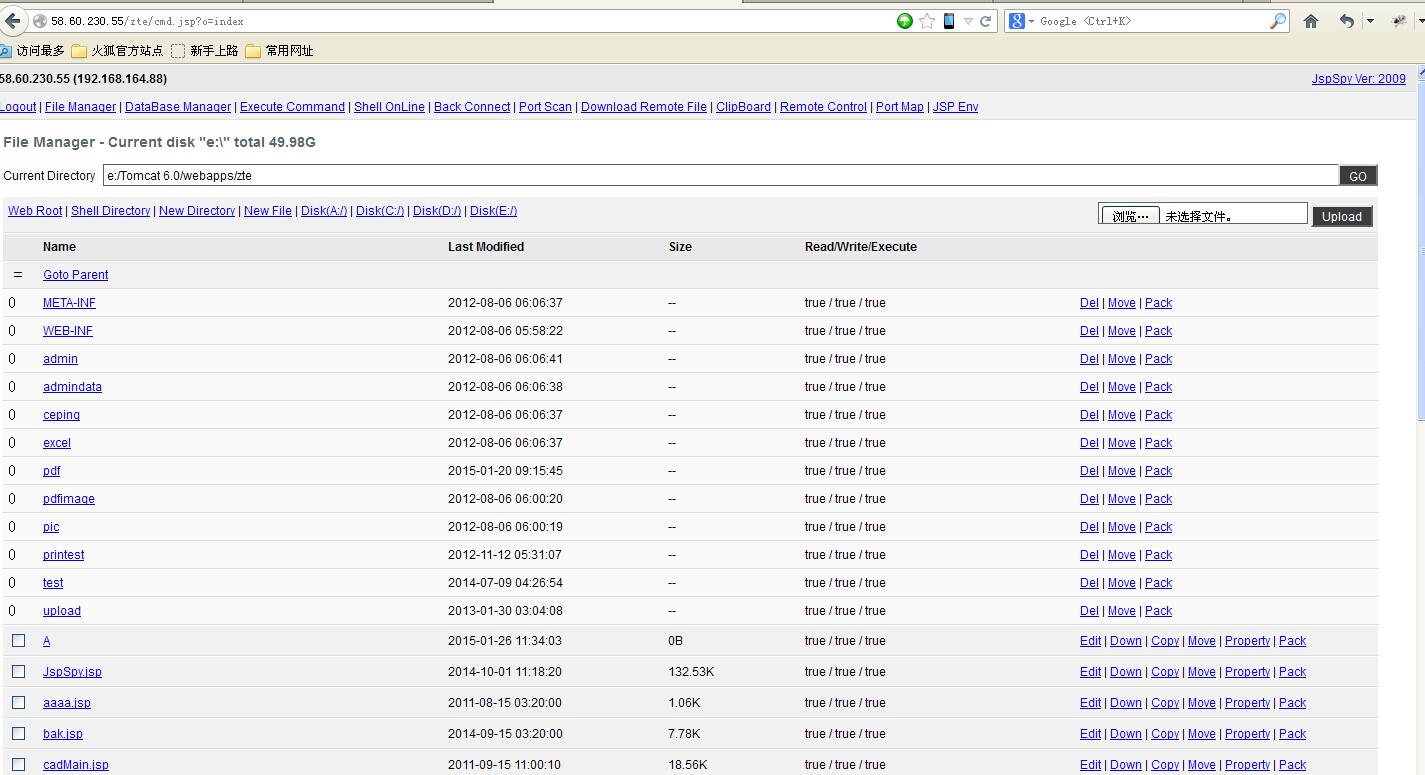1425x775 pixels.
Task: Click the browser URL address field
Action: click(x=470, y=21)
